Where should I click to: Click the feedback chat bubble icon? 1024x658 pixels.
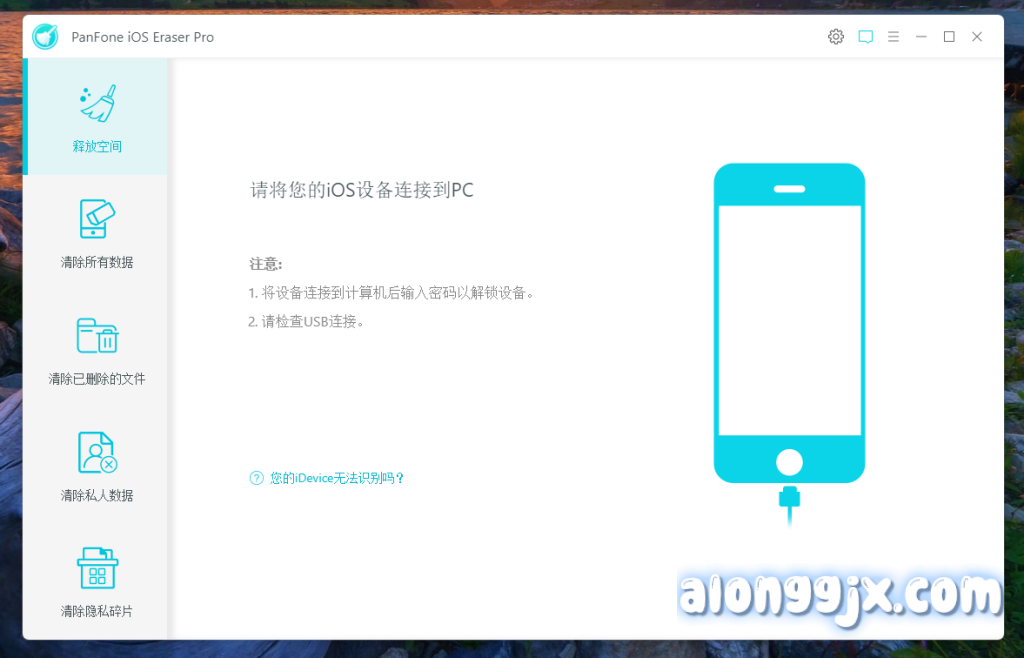[x=865, y=37]
